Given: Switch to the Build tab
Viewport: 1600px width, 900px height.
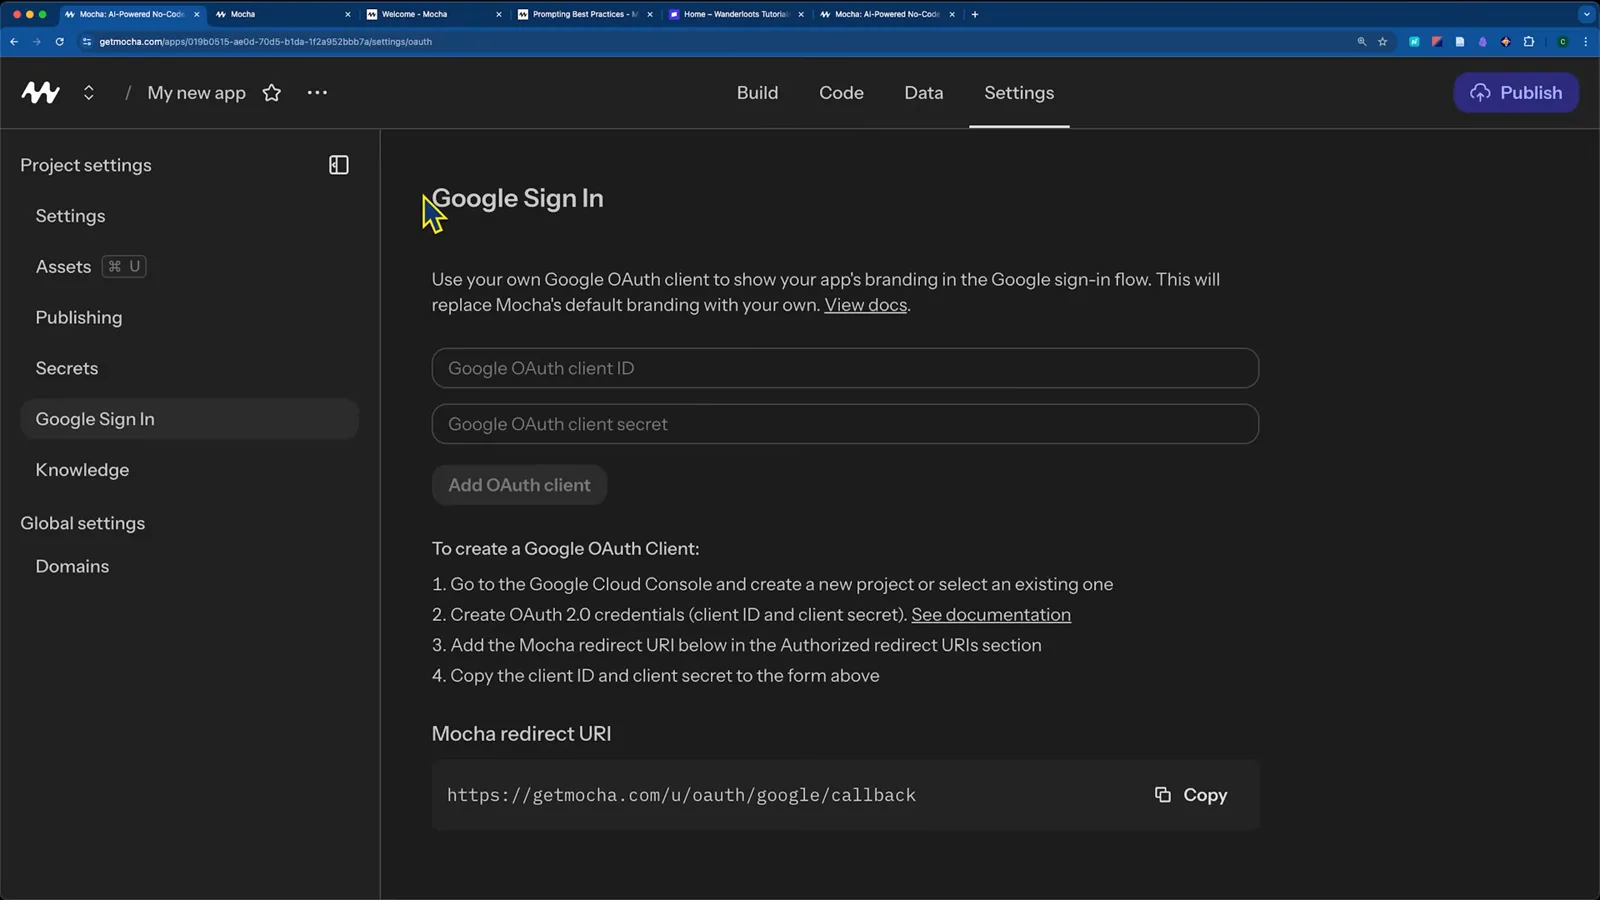Looking at the screenshot, I should click(757, 93).
